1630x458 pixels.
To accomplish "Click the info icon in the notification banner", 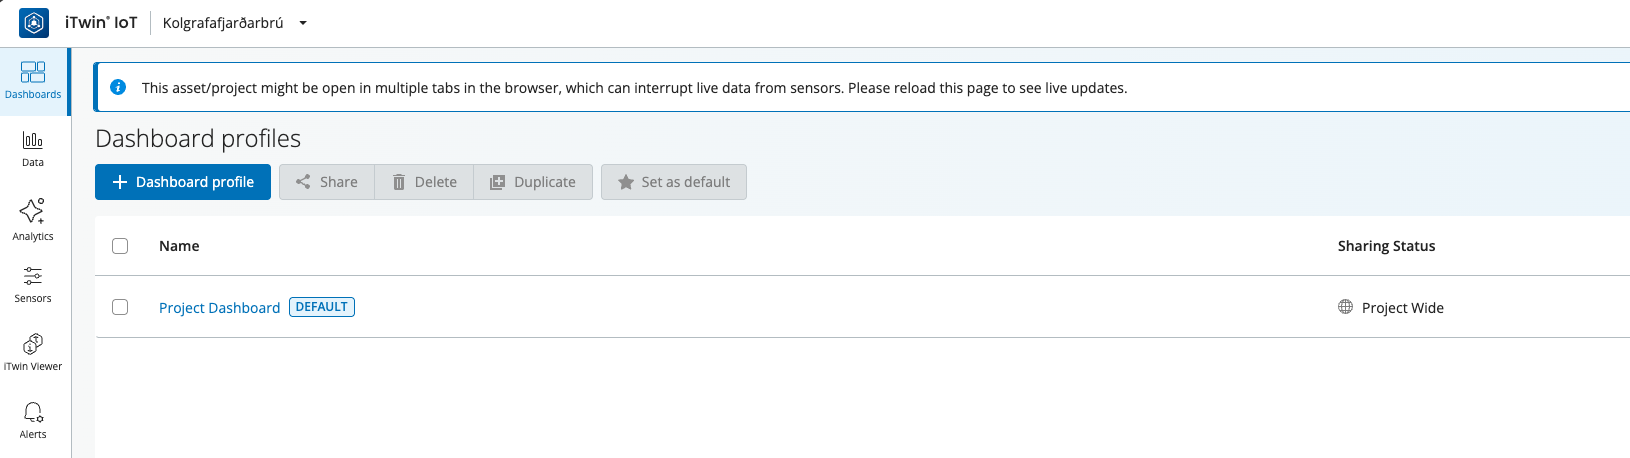I will (x=118, y=88).
